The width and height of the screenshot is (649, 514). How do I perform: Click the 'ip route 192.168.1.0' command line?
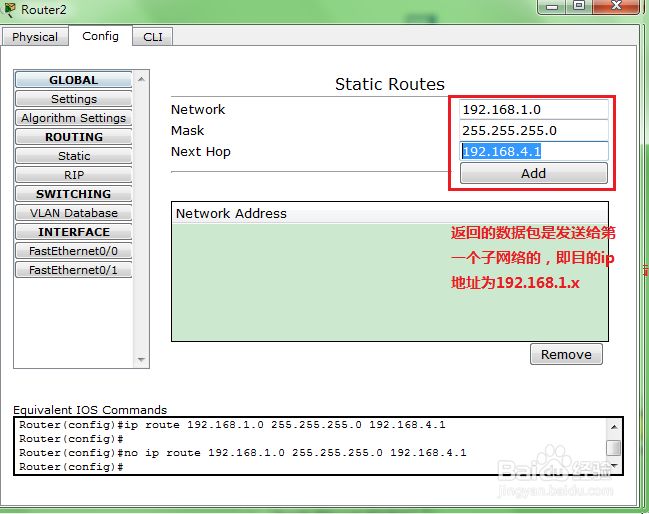232,425
